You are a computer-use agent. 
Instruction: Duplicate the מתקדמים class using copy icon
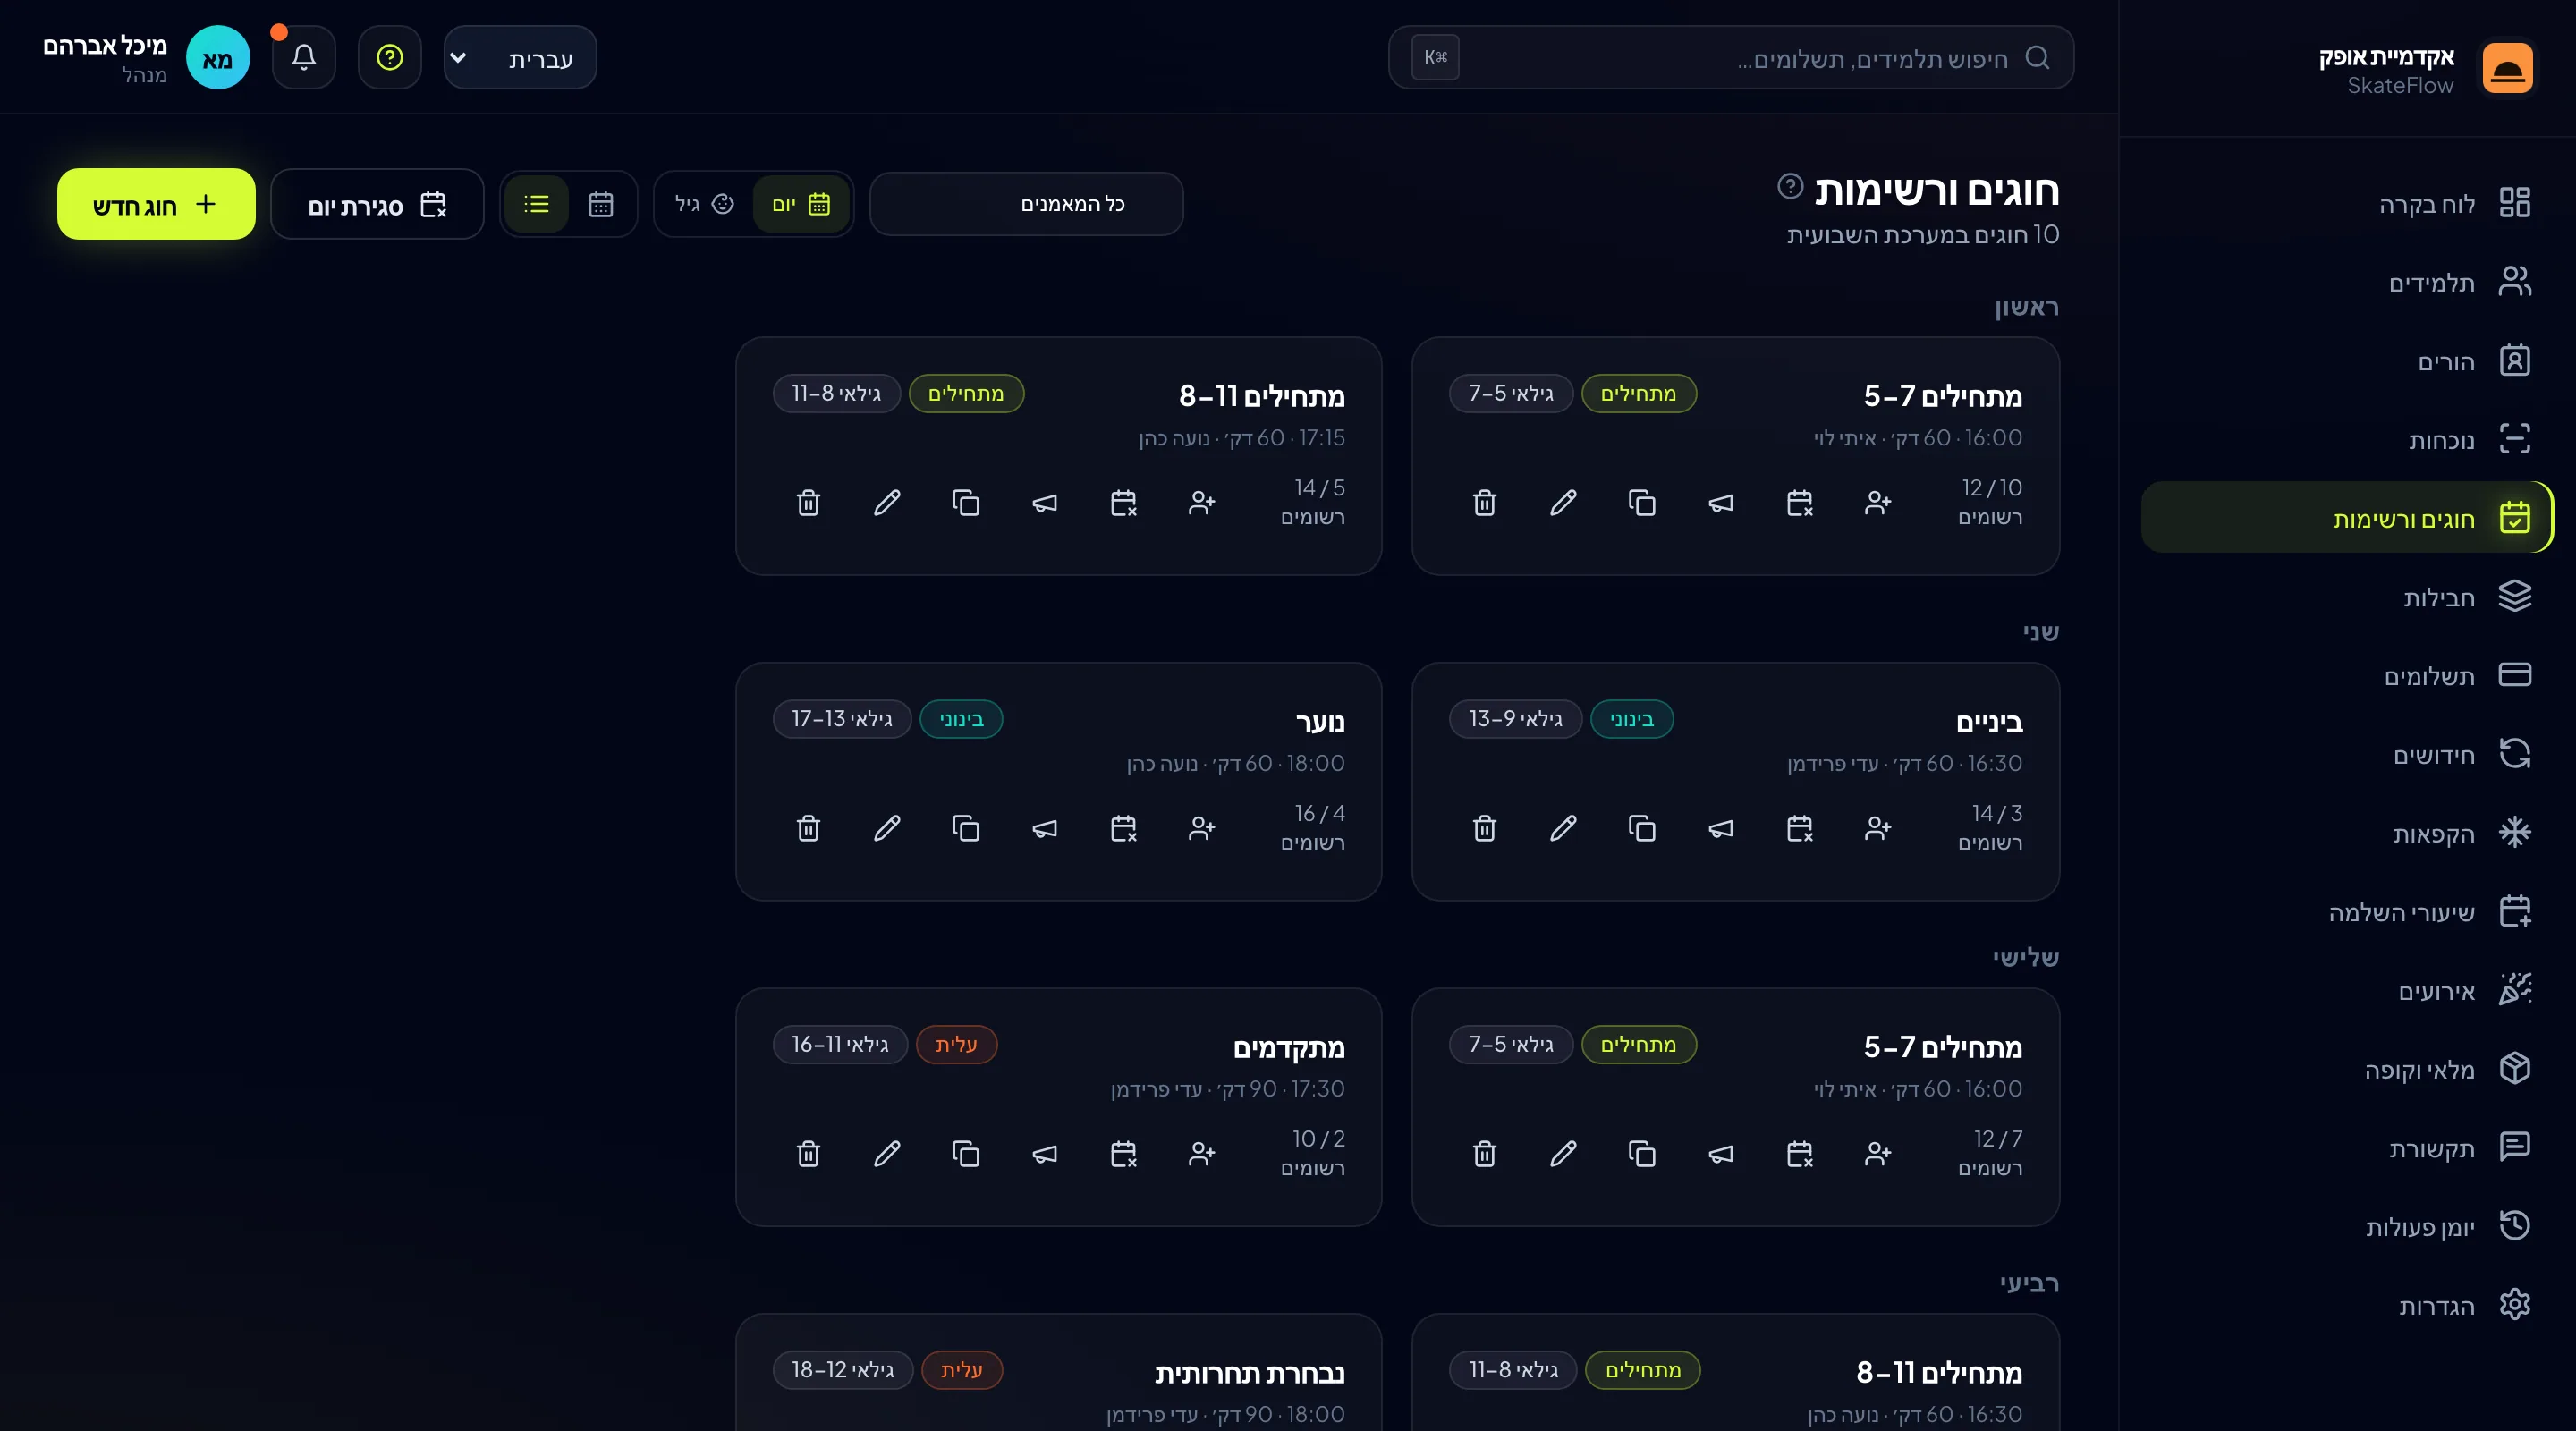click(x=965, y=1154)
